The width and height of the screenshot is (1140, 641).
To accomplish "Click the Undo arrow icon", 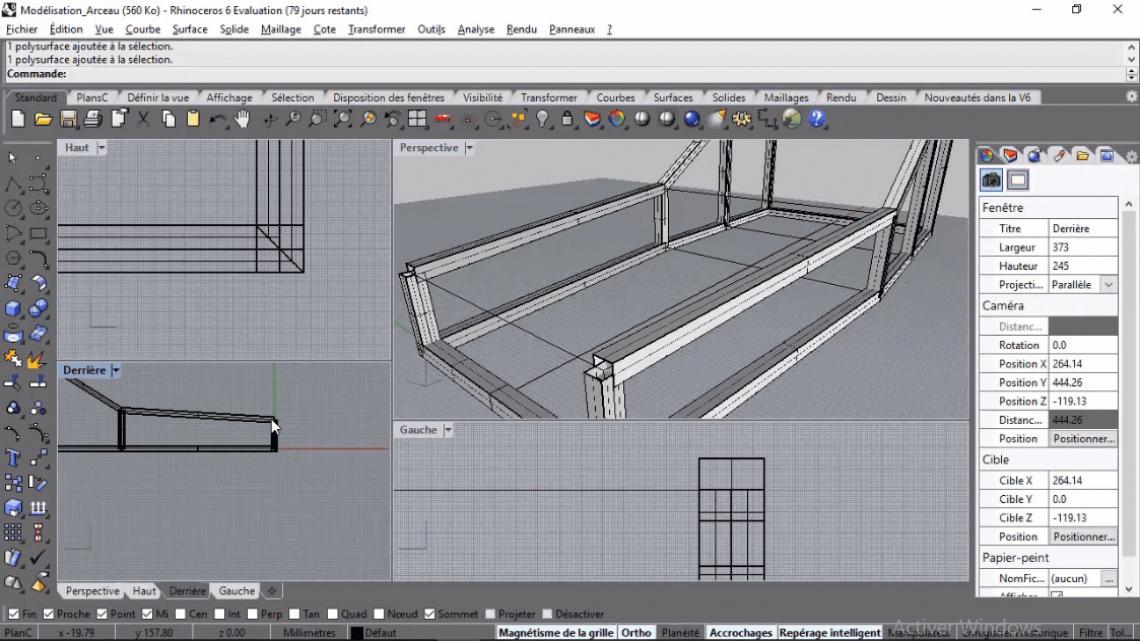I will (217, 119).
